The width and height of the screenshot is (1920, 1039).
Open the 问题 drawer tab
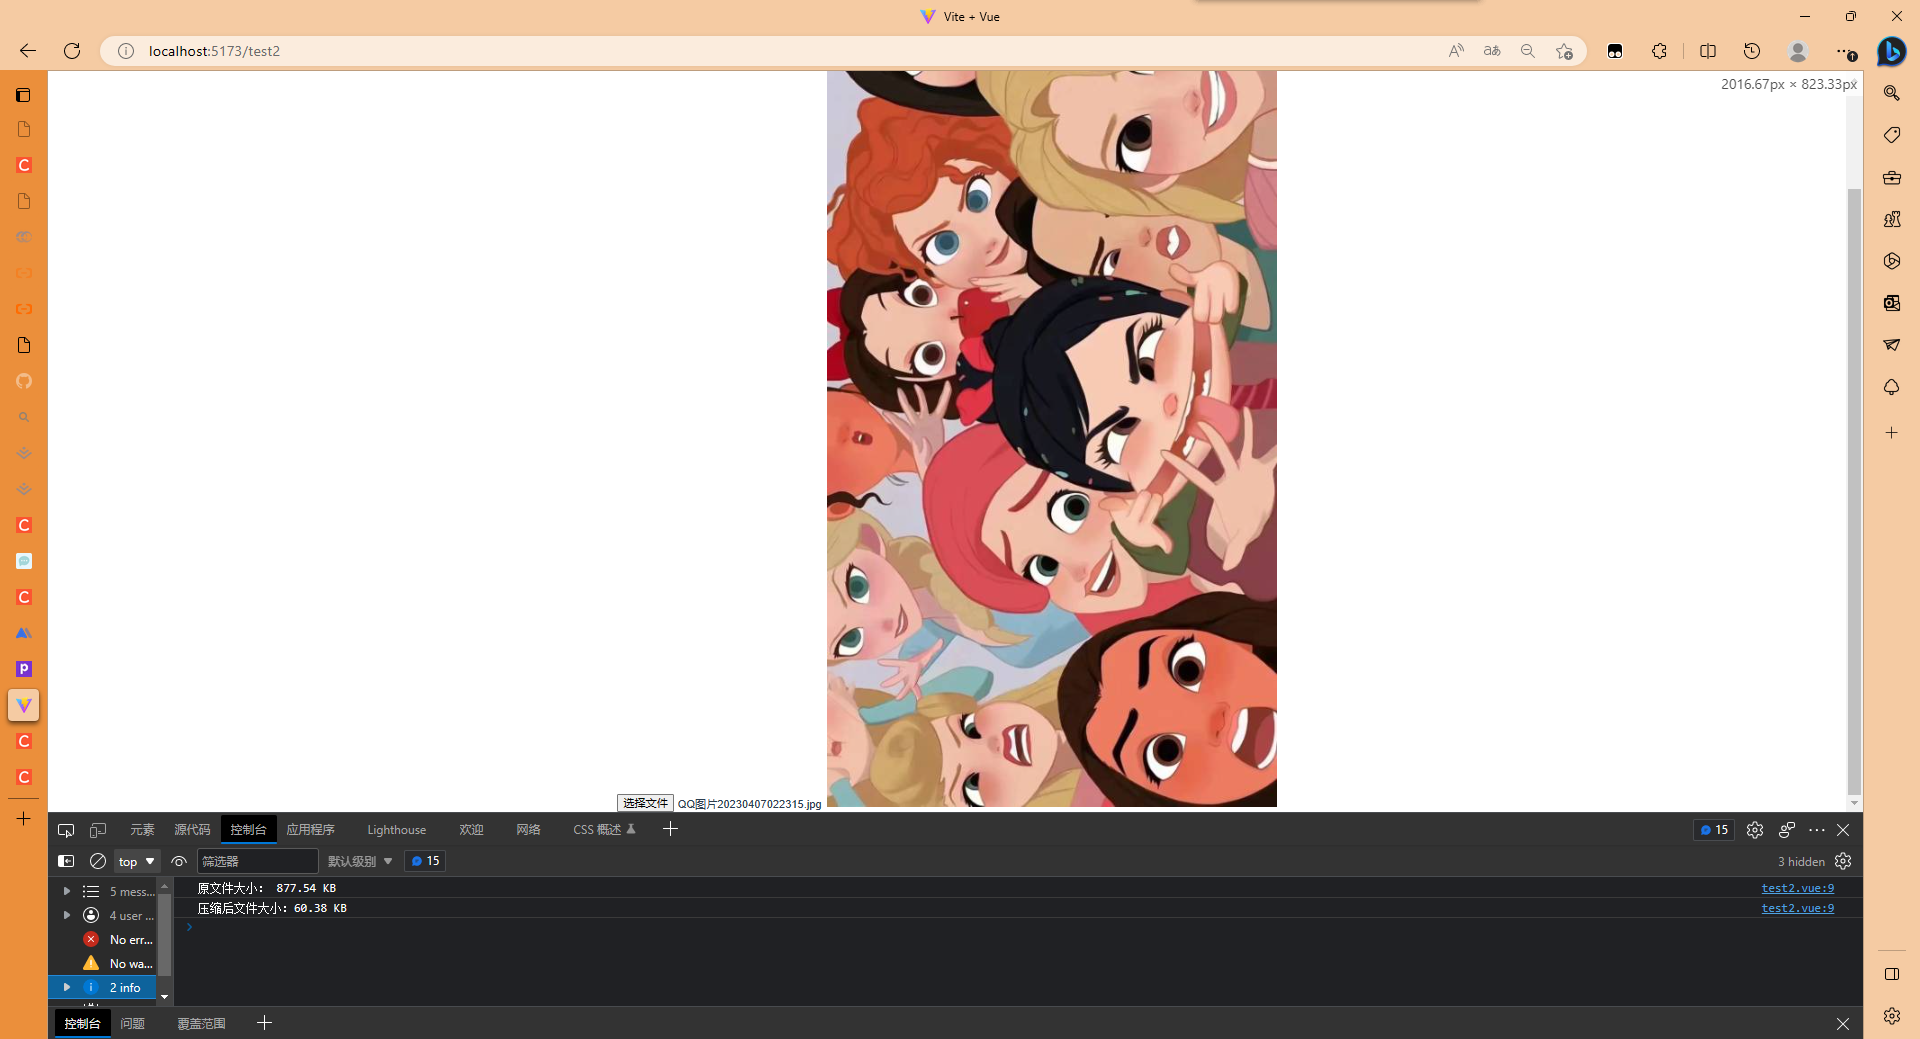132,1023
